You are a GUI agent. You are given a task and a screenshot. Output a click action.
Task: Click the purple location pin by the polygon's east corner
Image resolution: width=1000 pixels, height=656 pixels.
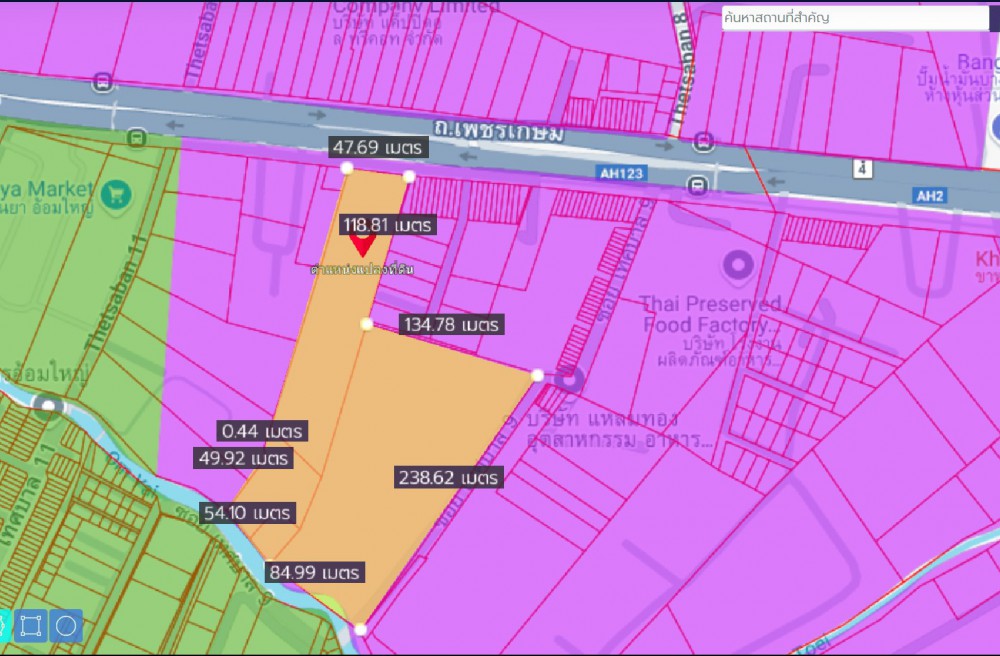click(570, 380)
